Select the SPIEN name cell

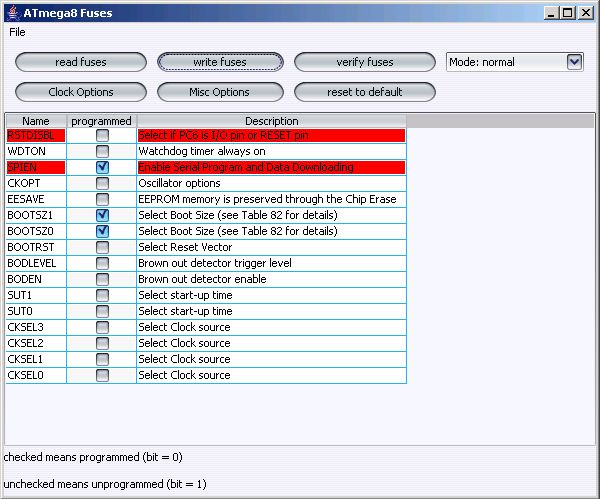point(36,167)
